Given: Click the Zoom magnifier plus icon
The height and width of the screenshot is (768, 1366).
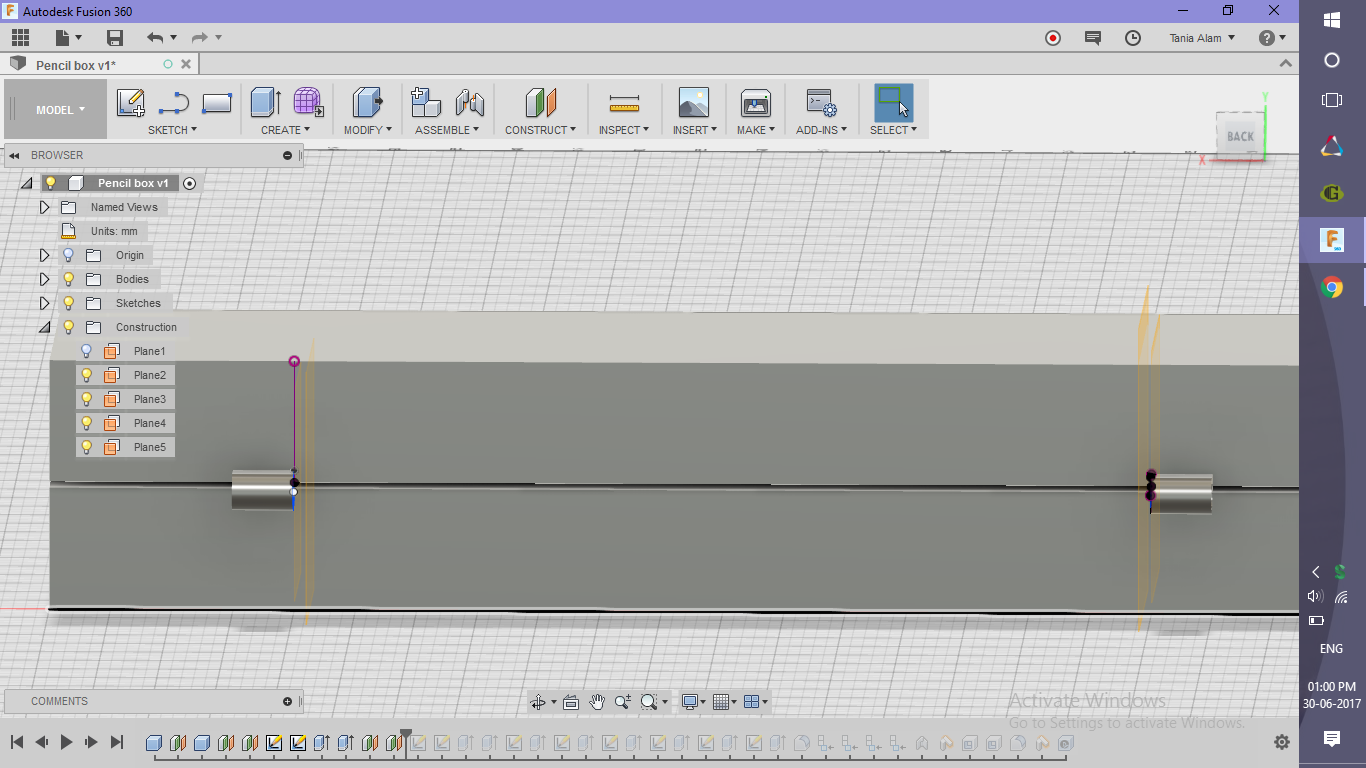Looking at the screenshot, I should tap(623, 702).
